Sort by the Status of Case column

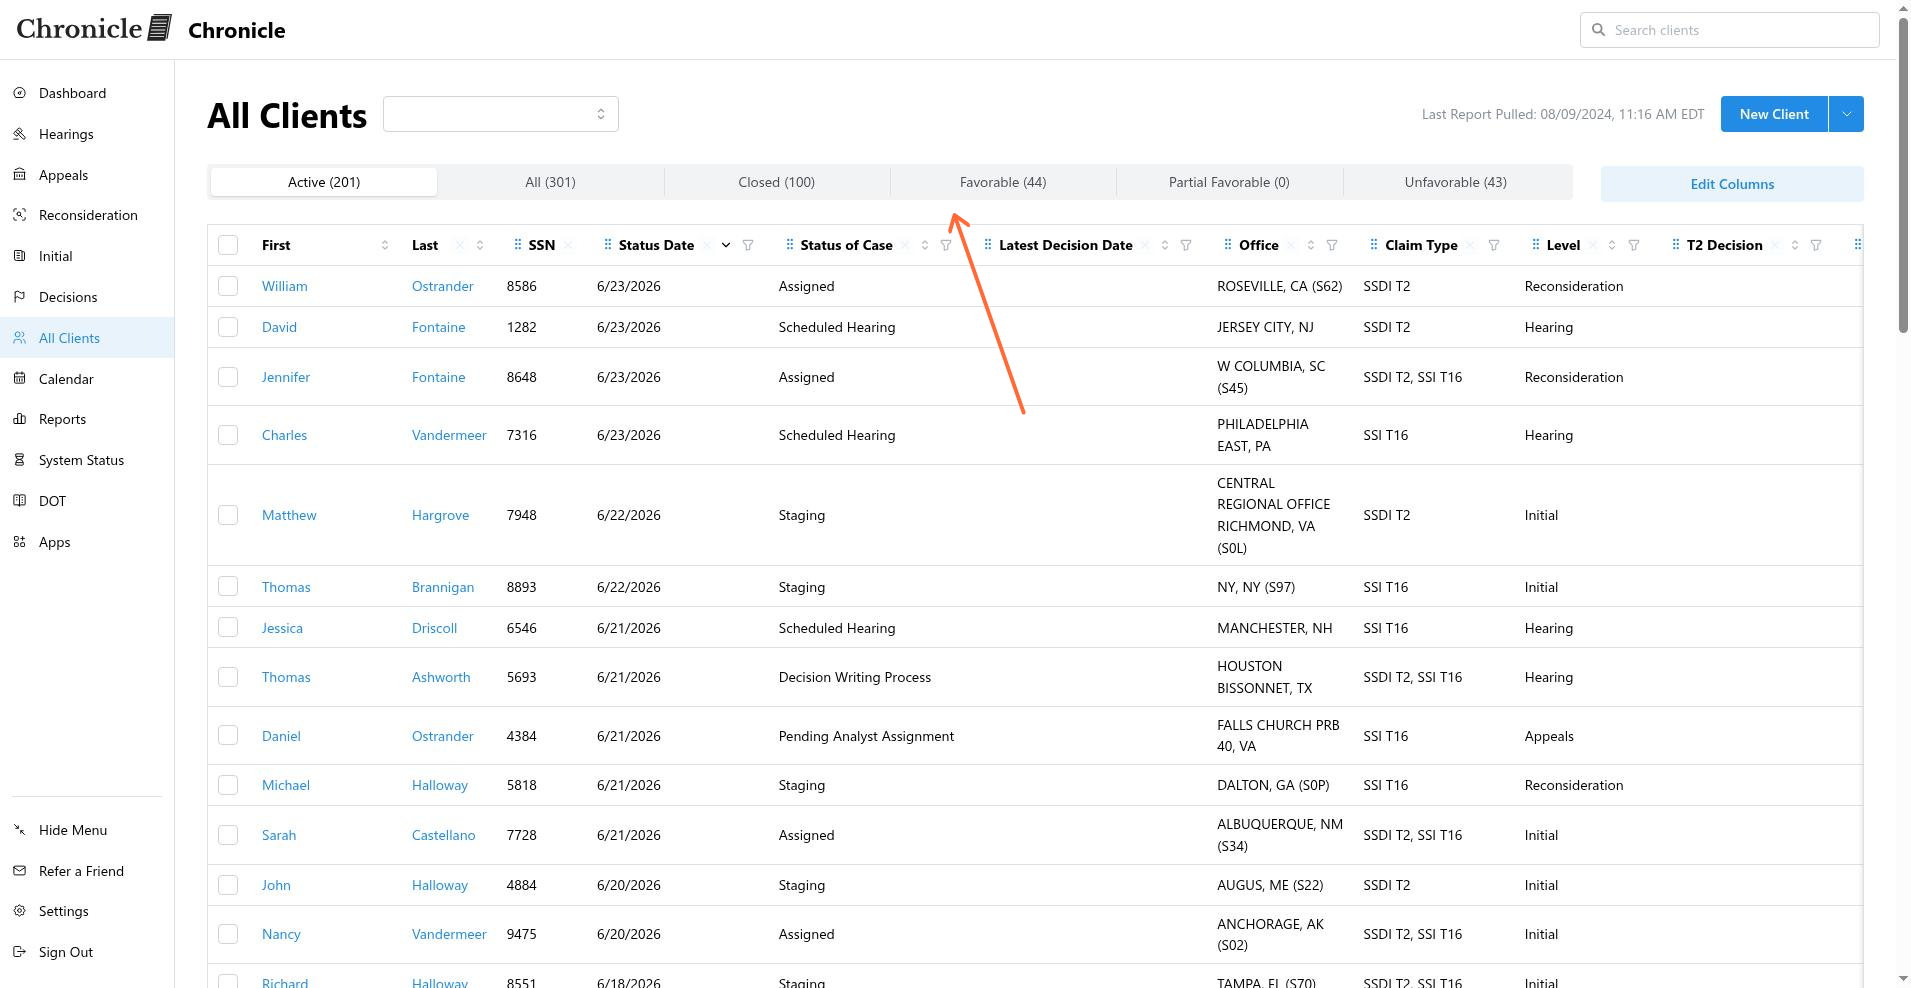click(x=925, y=245)
